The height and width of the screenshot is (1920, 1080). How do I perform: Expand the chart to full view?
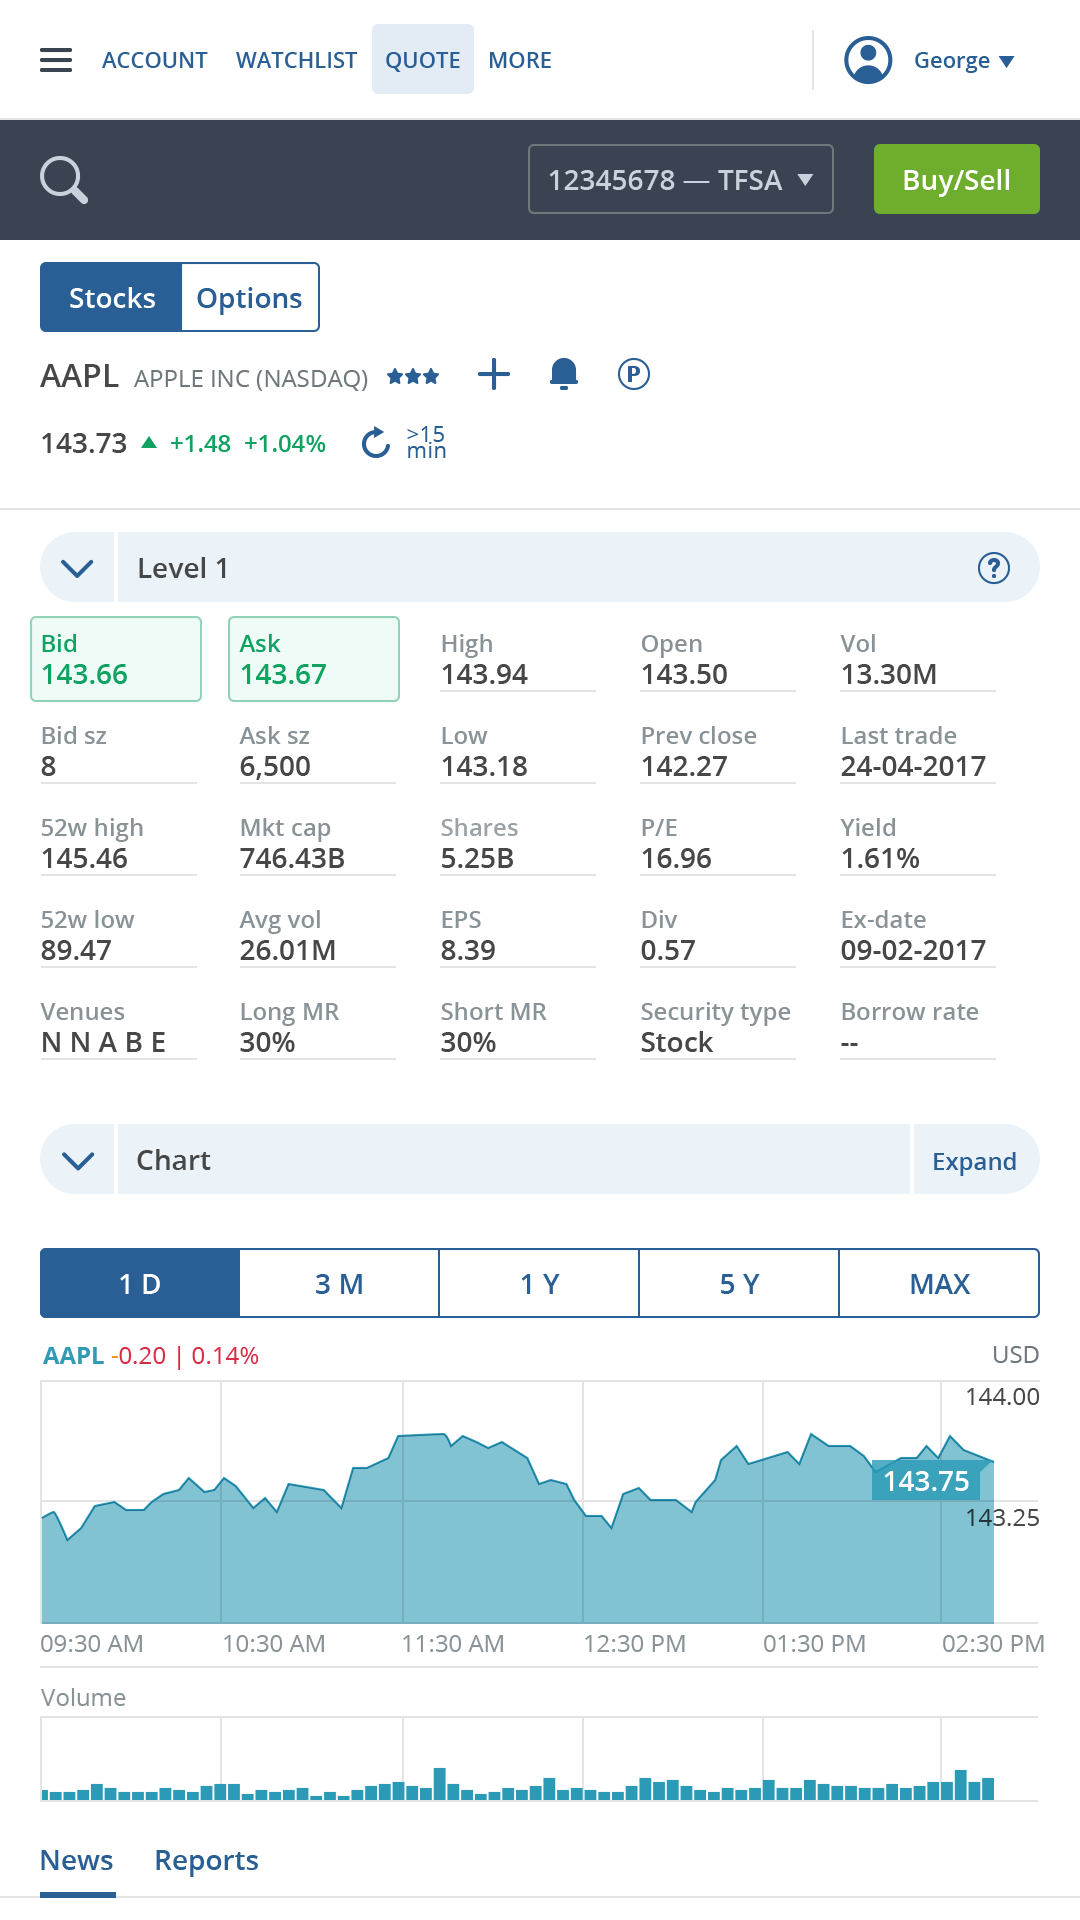pyautogui.click(x=975, y=1160)
